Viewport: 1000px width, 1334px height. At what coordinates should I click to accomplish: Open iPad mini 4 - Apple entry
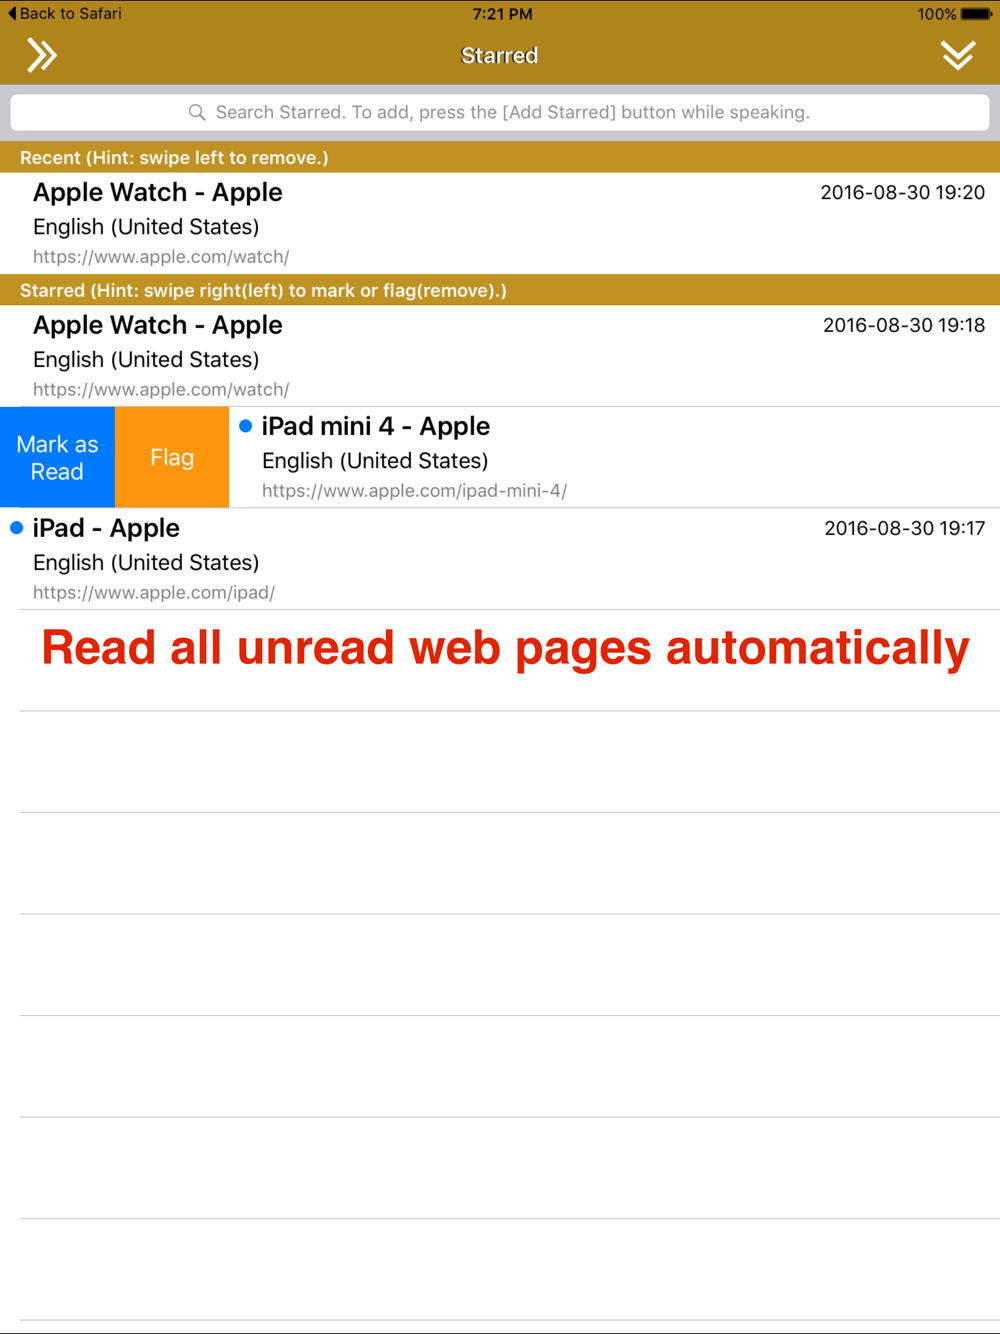tap(614, 457)
